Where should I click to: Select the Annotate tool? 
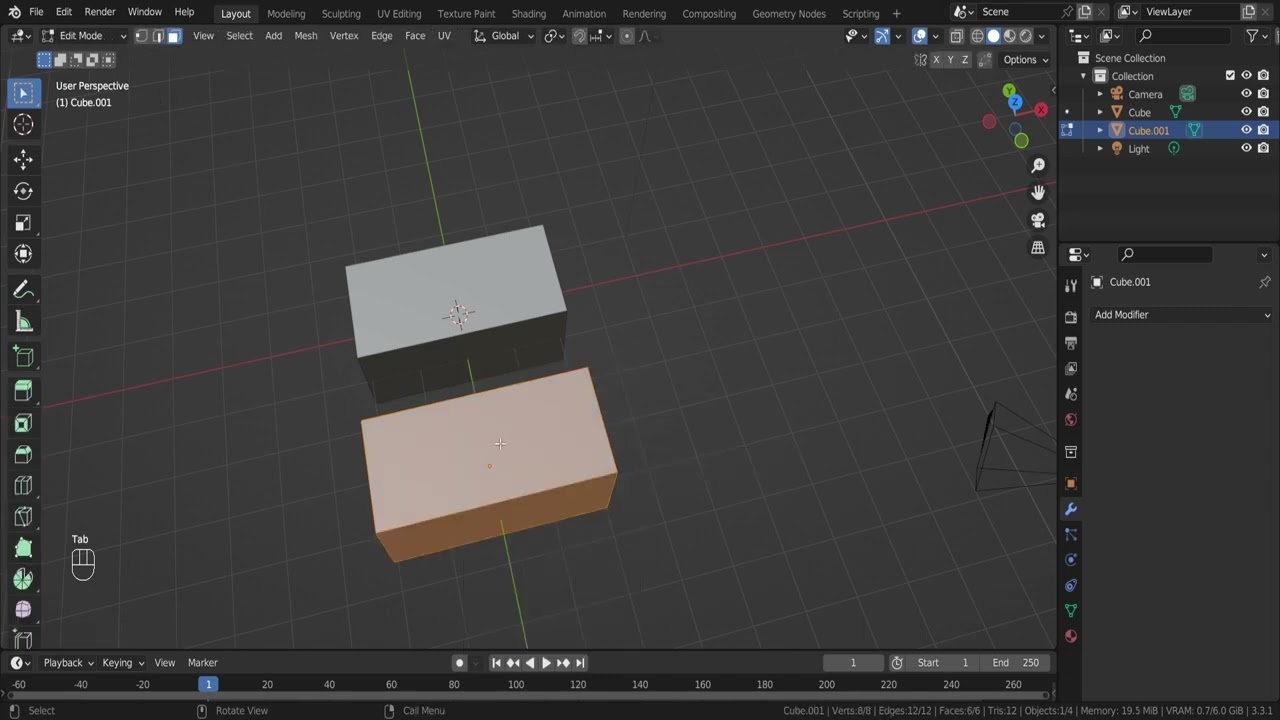tap(23, 289)
